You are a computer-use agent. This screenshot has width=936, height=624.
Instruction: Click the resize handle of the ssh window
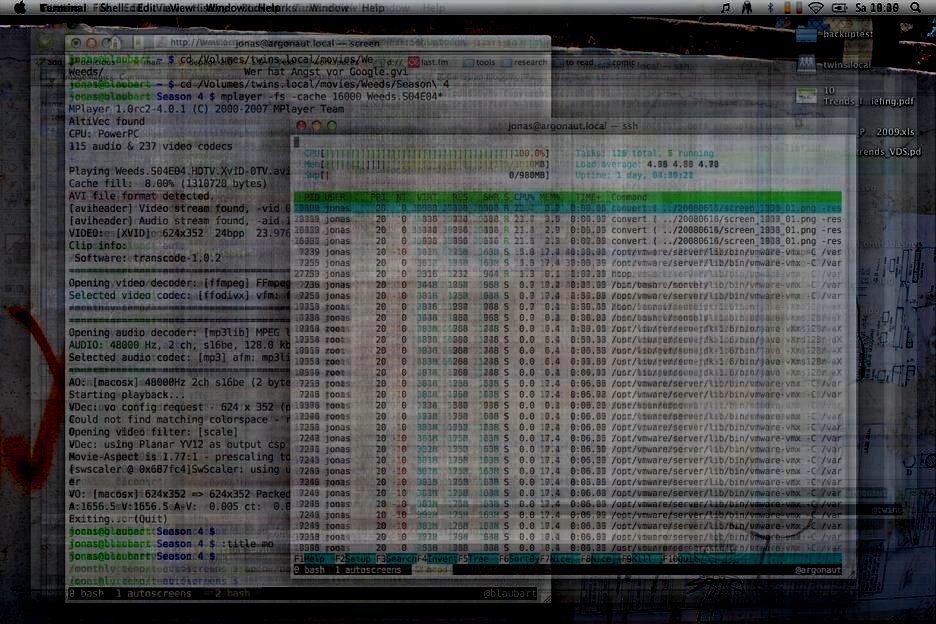(850, 572)
